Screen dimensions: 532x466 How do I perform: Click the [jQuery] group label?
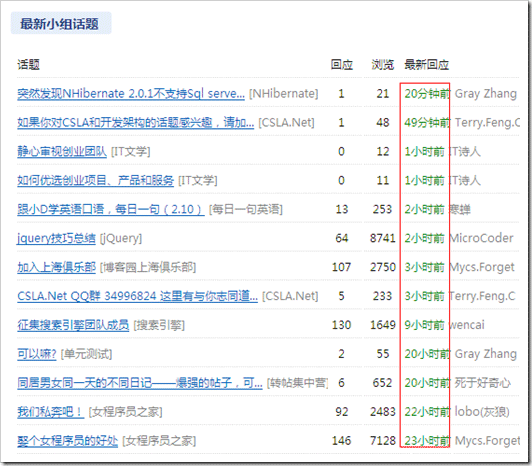(x=121, y=238)
